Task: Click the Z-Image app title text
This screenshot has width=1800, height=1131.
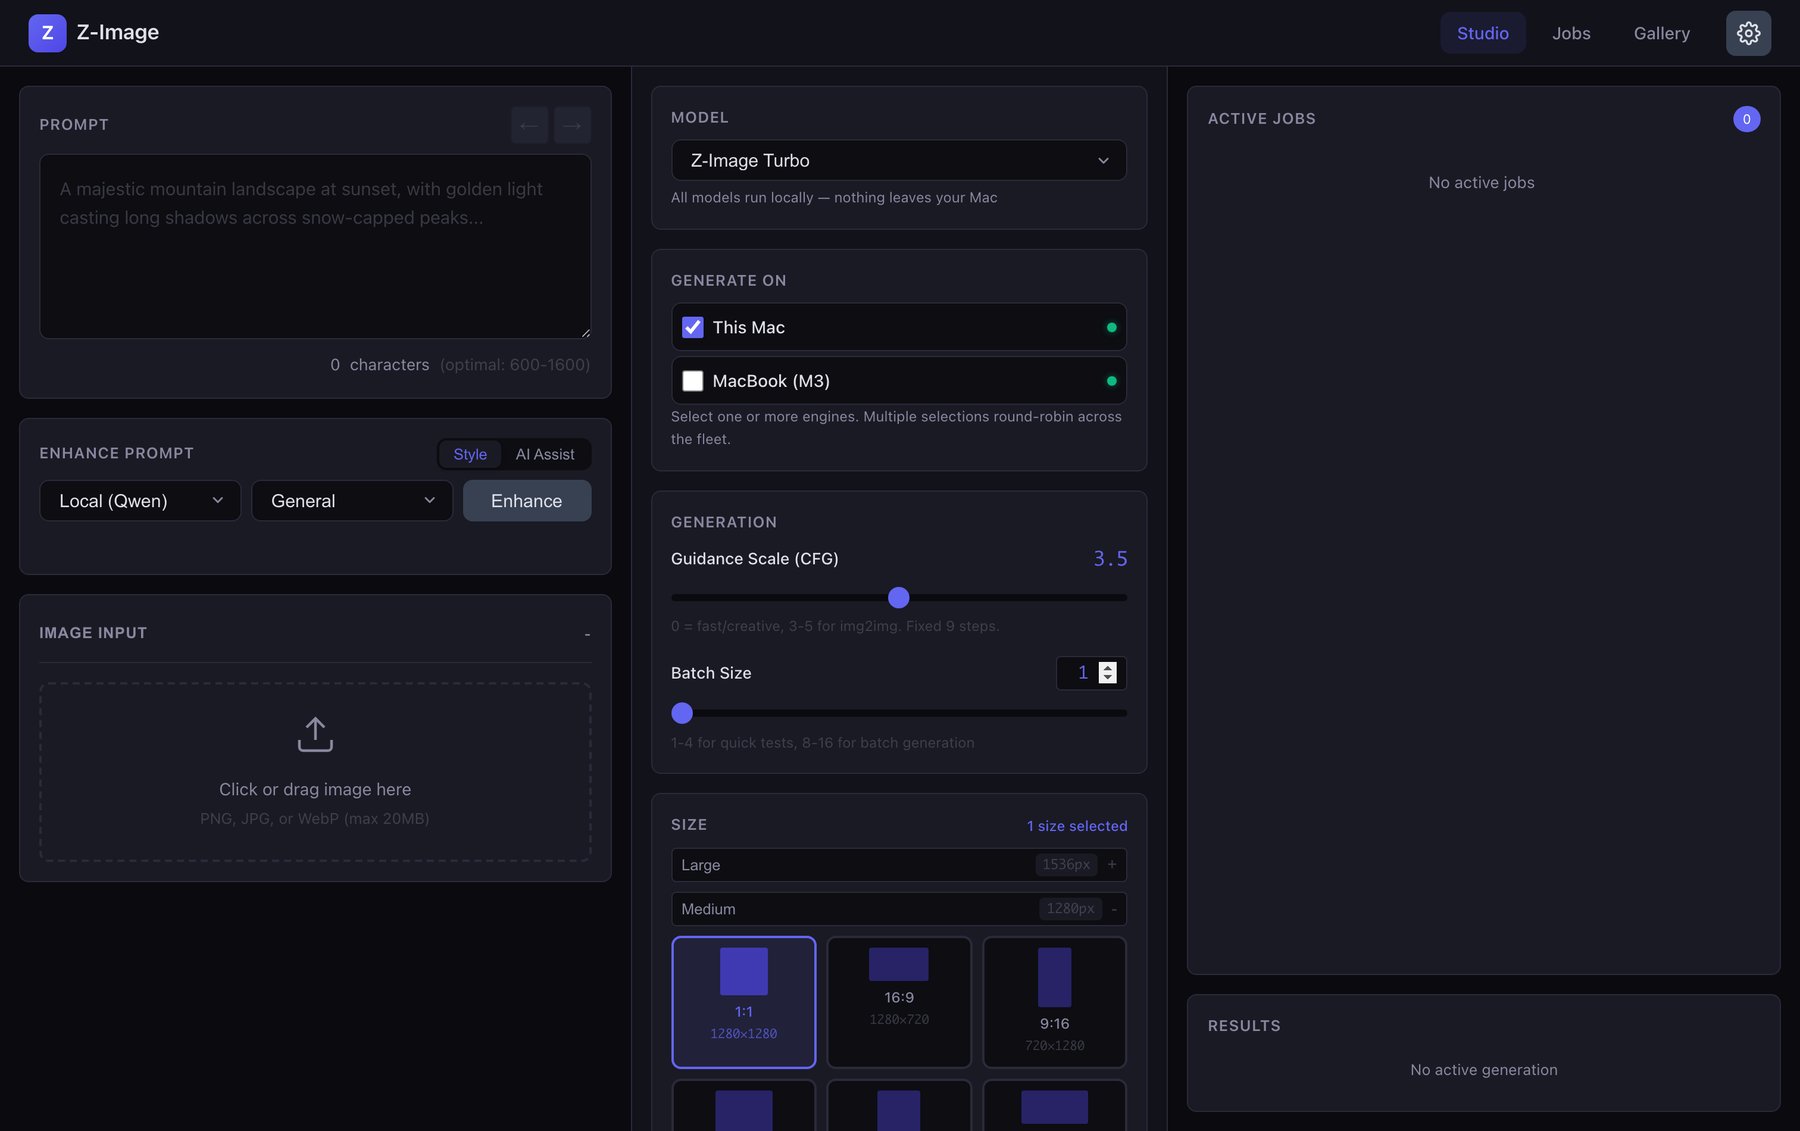Action: [118, 32]
